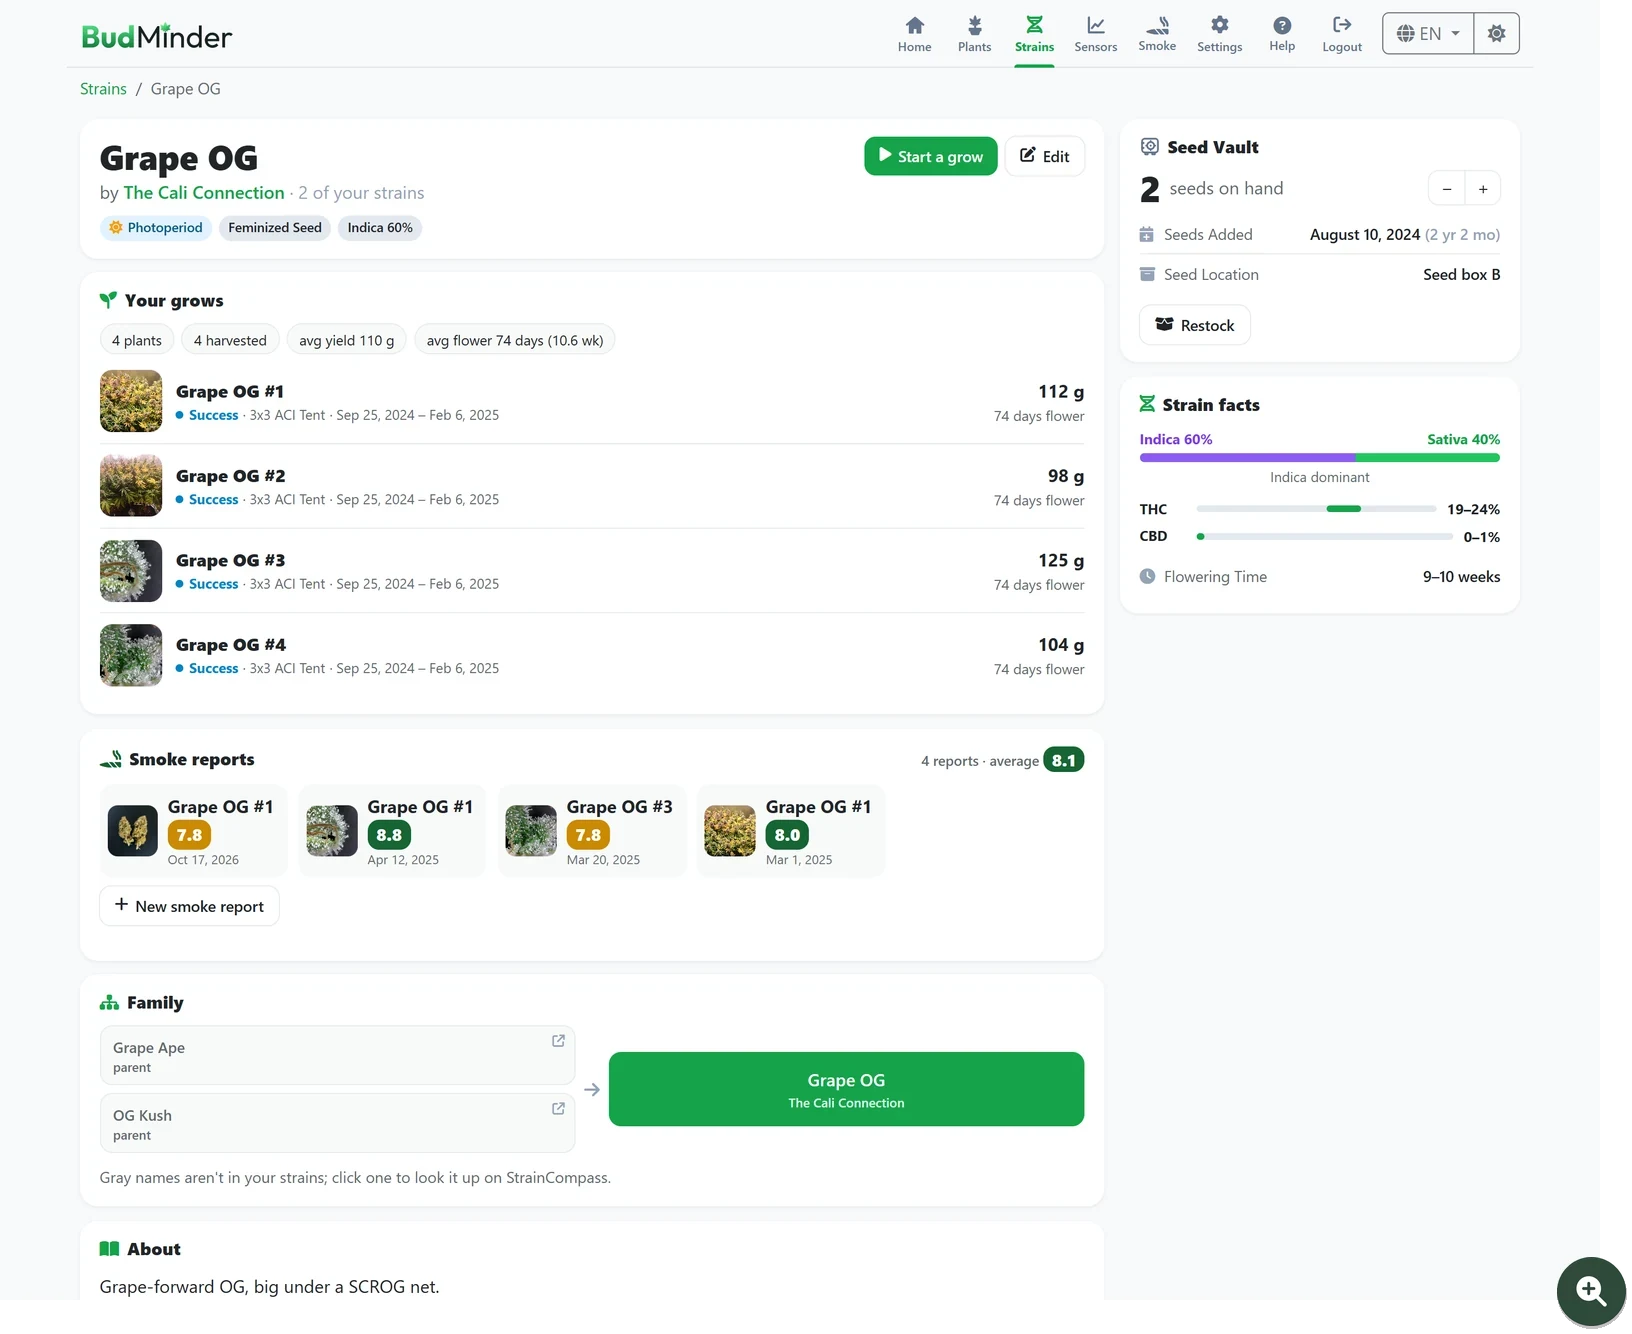
Task: Toggle the theme sun icon button
Action: point(1496,33)
